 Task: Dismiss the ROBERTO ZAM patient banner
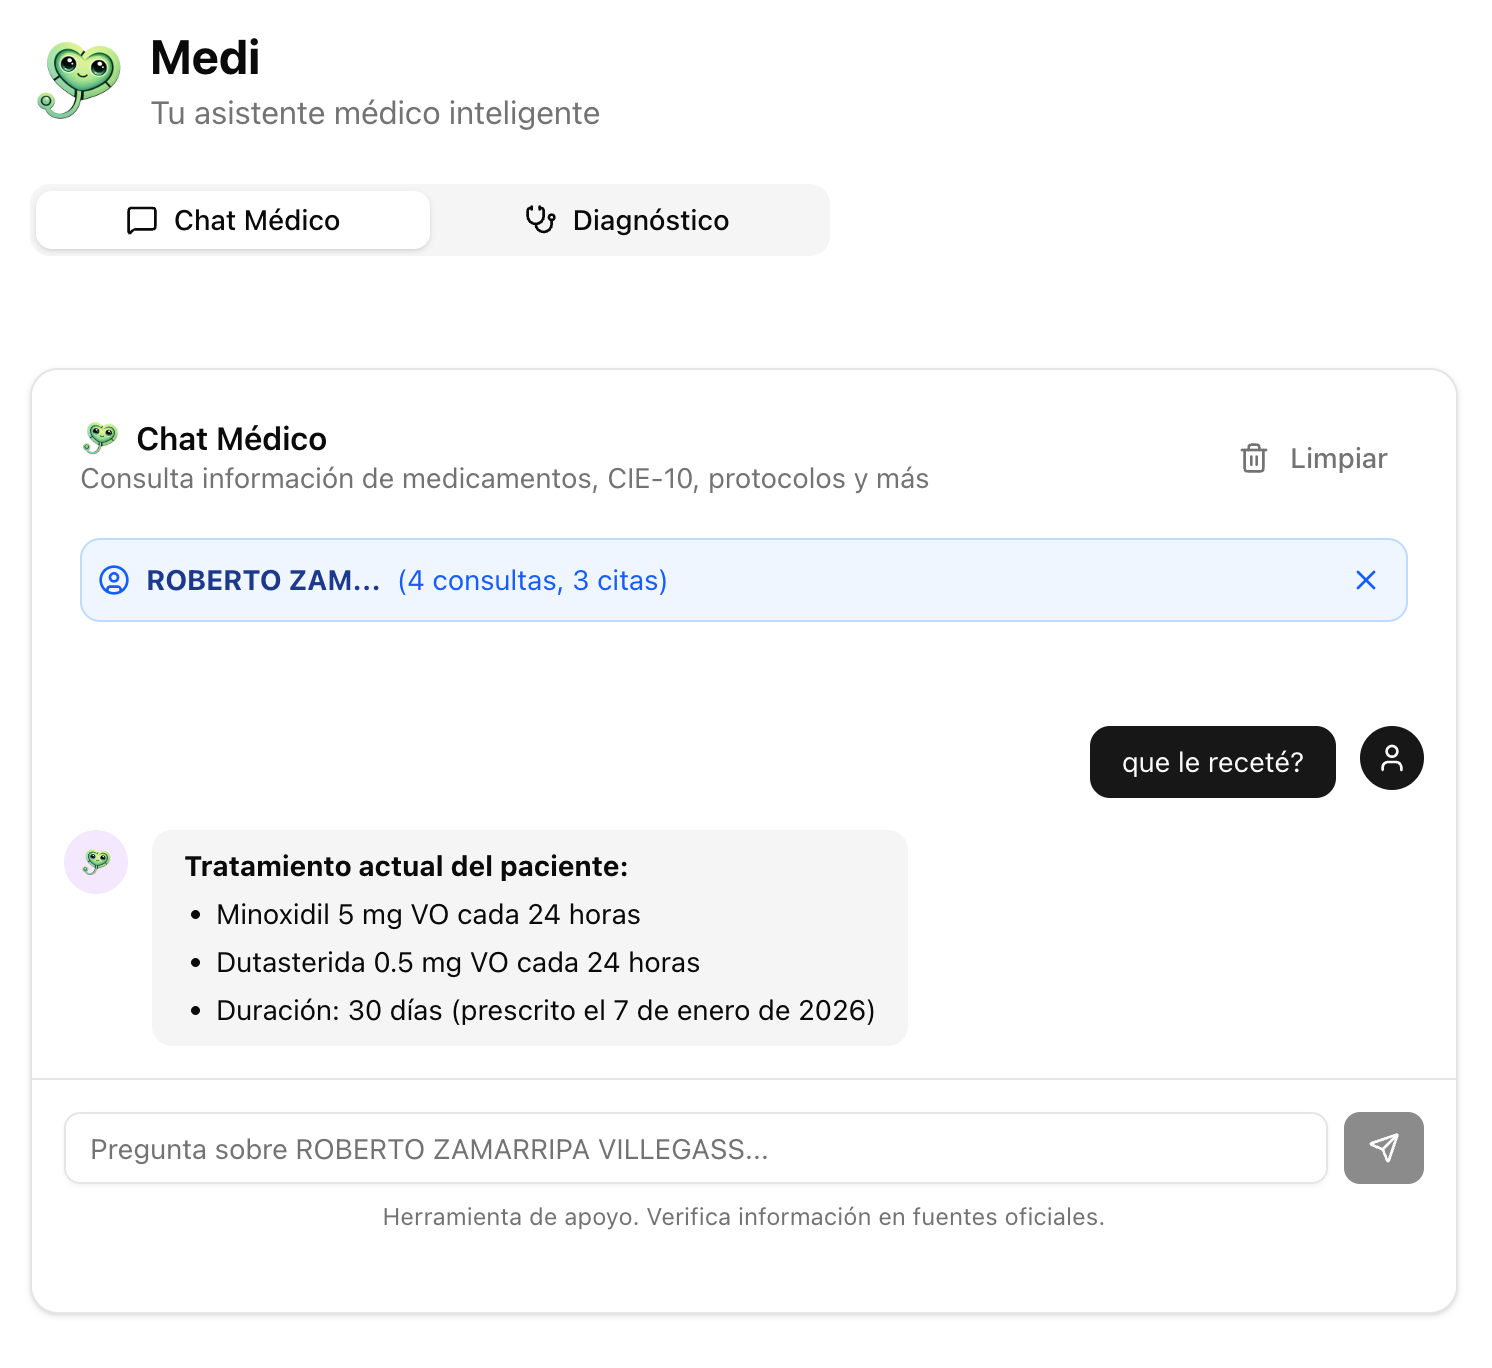1366,580
